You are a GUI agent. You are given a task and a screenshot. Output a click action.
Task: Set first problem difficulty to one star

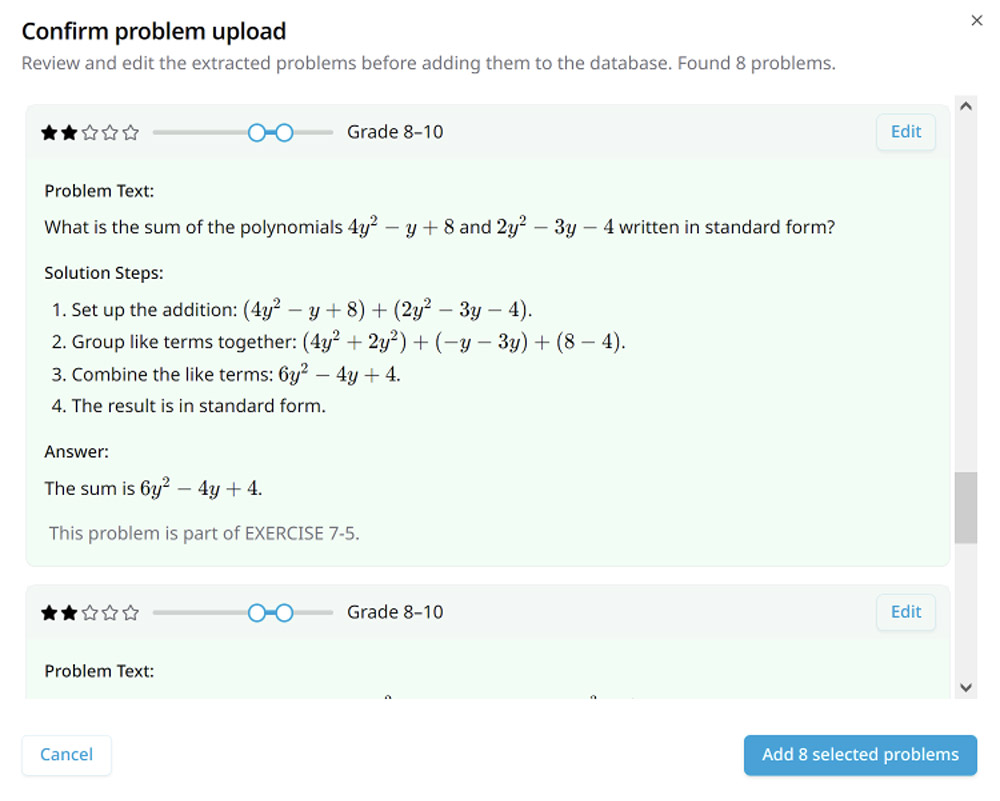coord(49,132)
